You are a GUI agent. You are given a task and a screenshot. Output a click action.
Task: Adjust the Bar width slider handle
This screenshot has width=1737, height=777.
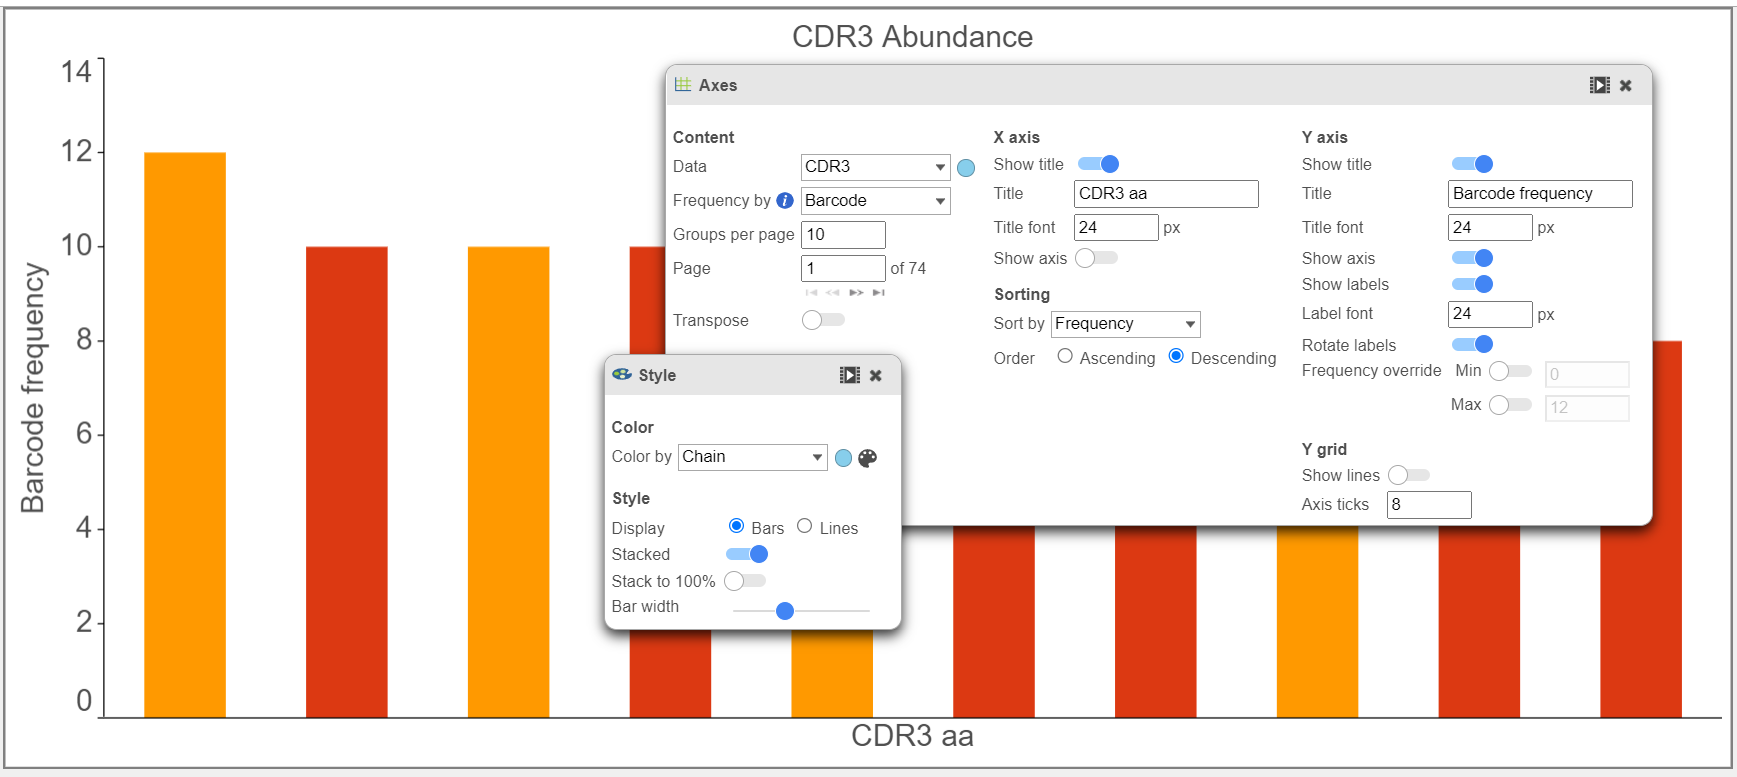[x=785, y=611]
